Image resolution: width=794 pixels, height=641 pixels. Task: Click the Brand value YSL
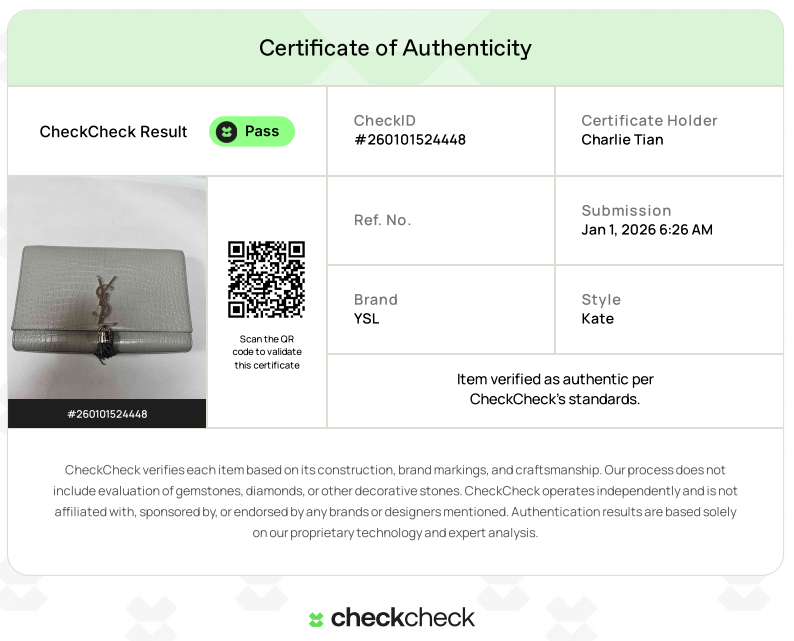(367, 319)
